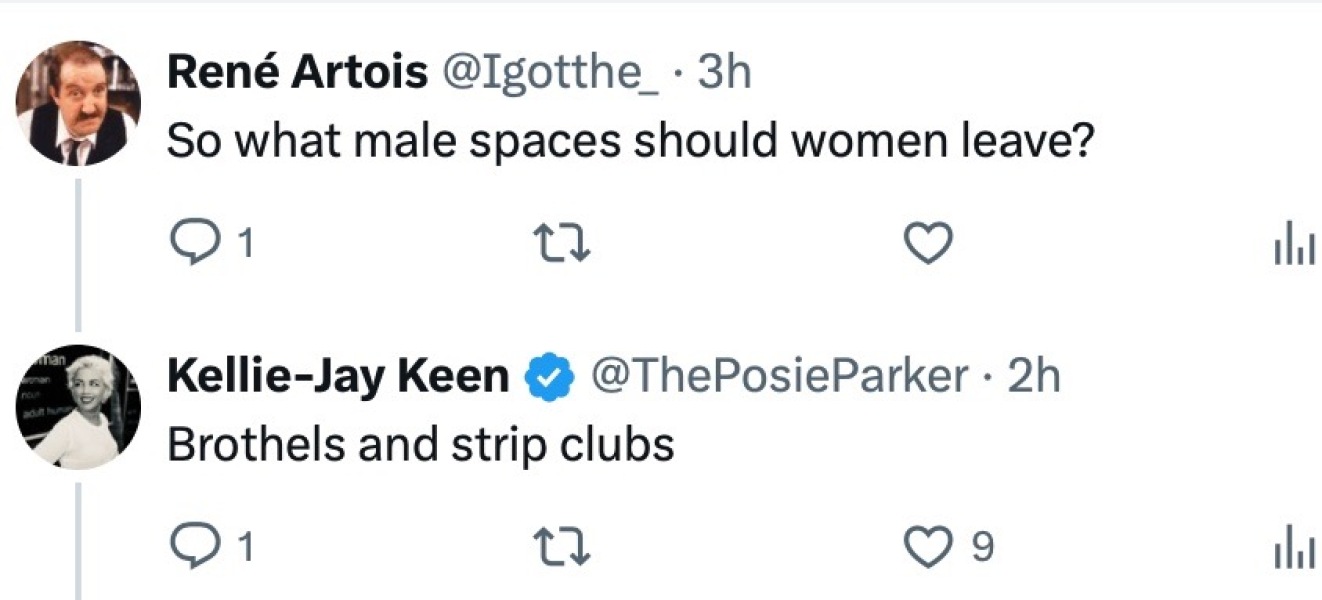Click the 2h timestamp
This screenshot has height=600, width=1322.
click(x=1033, y=377)
